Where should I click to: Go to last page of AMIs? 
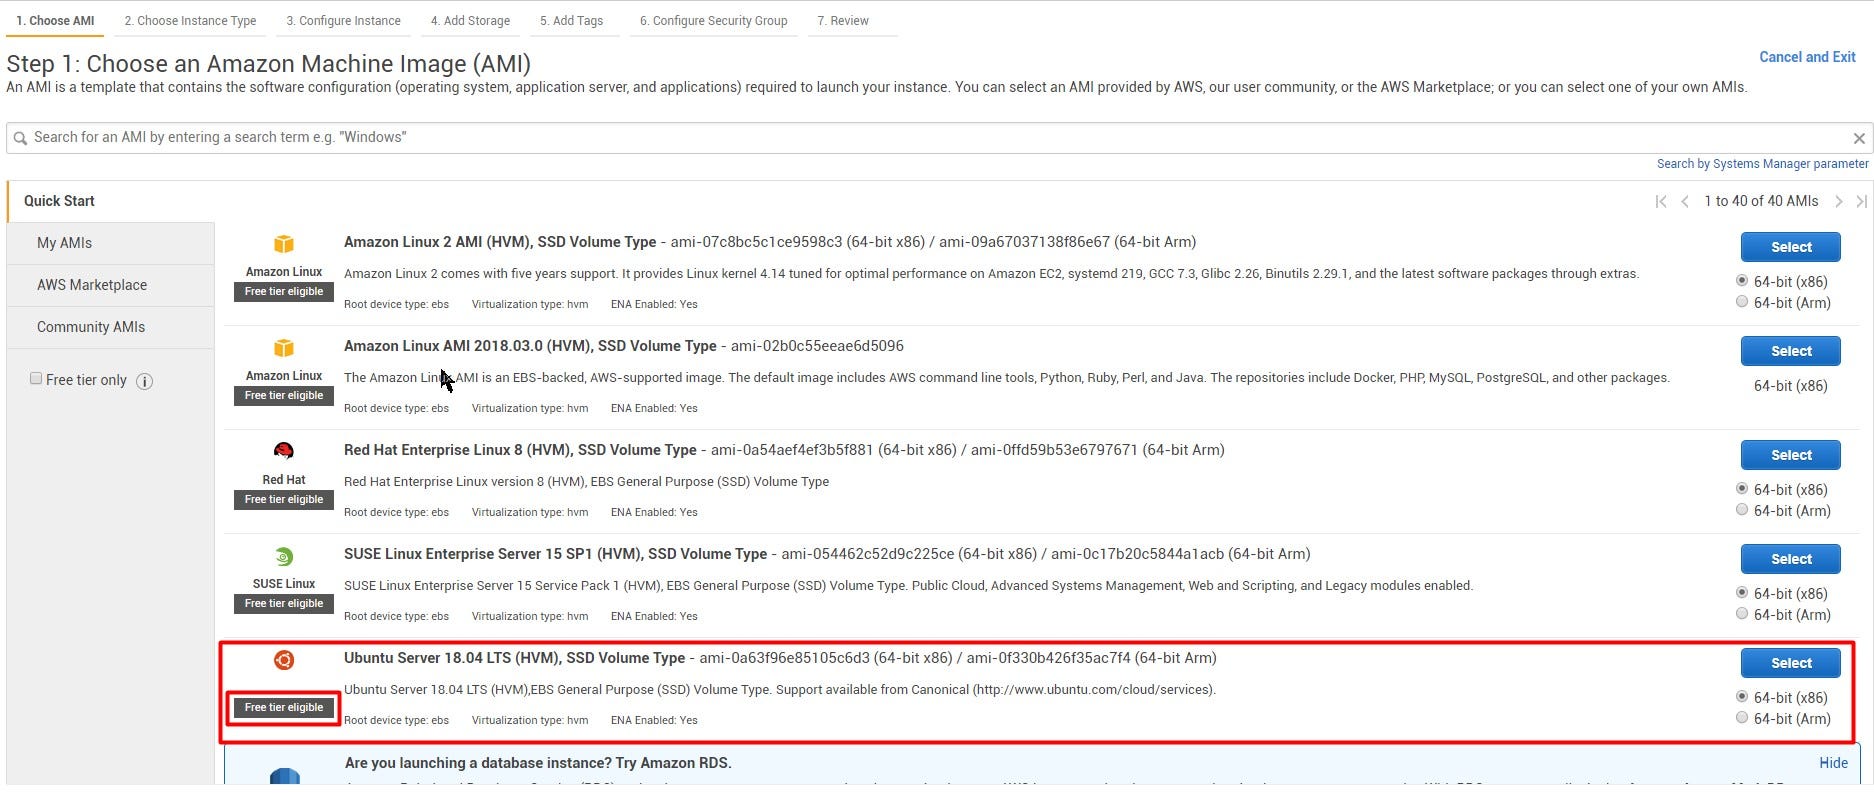tap(1861, 201)
